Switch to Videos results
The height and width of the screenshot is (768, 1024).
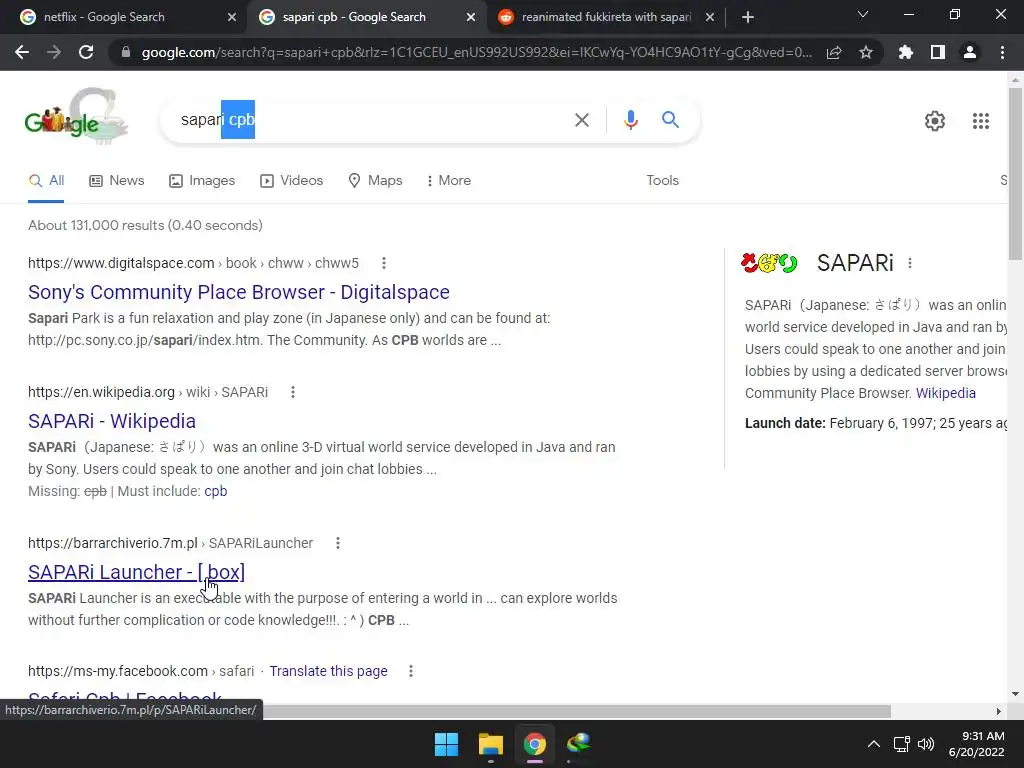pyautogui.click(x=291, y=181)
